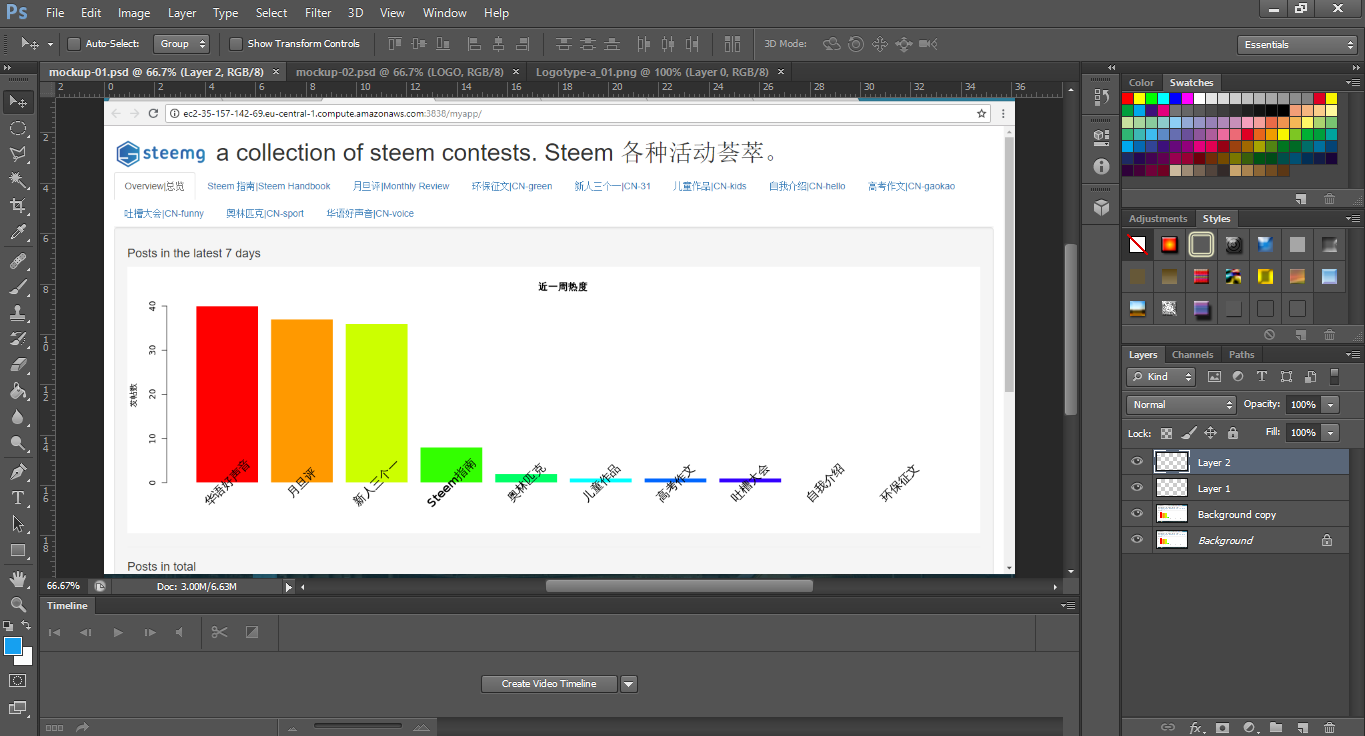Select the Rectangle shape tool
The image size is (1365, 736).
18,550
